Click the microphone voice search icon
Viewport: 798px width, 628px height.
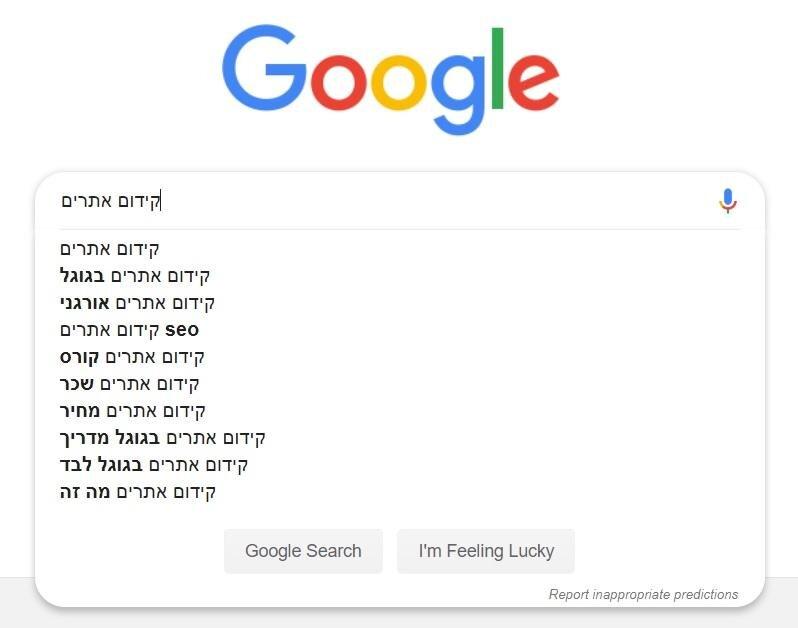(x=727, y=202)
